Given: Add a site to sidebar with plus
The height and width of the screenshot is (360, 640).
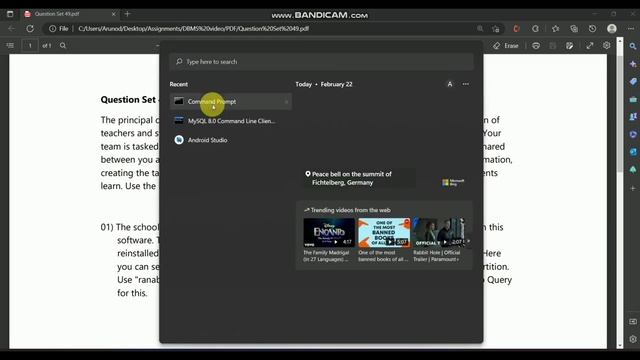Looking at the screenshot, I should pyautogui.click(x=633, y=188).
